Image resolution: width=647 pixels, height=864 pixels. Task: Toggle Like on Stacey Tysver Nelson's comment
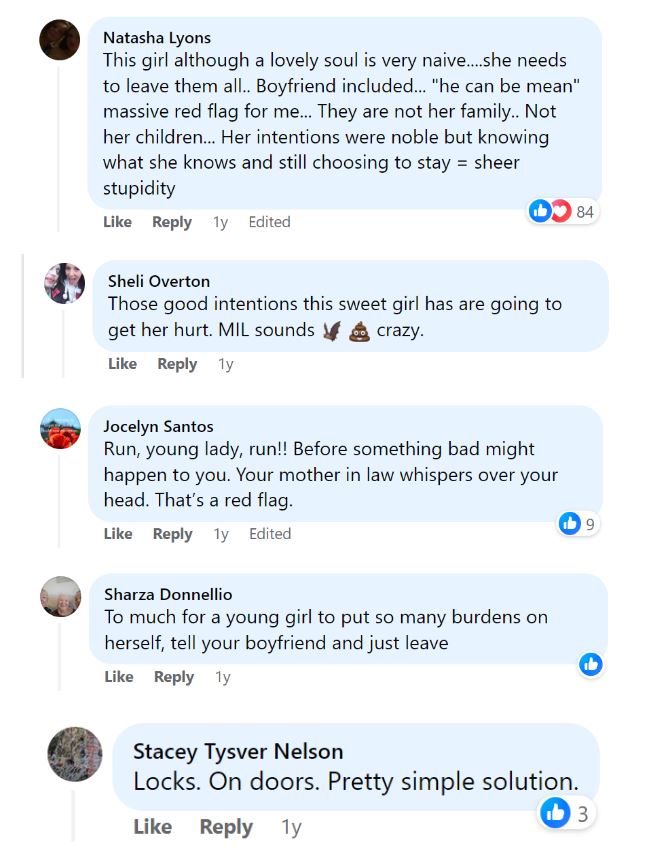152,827
